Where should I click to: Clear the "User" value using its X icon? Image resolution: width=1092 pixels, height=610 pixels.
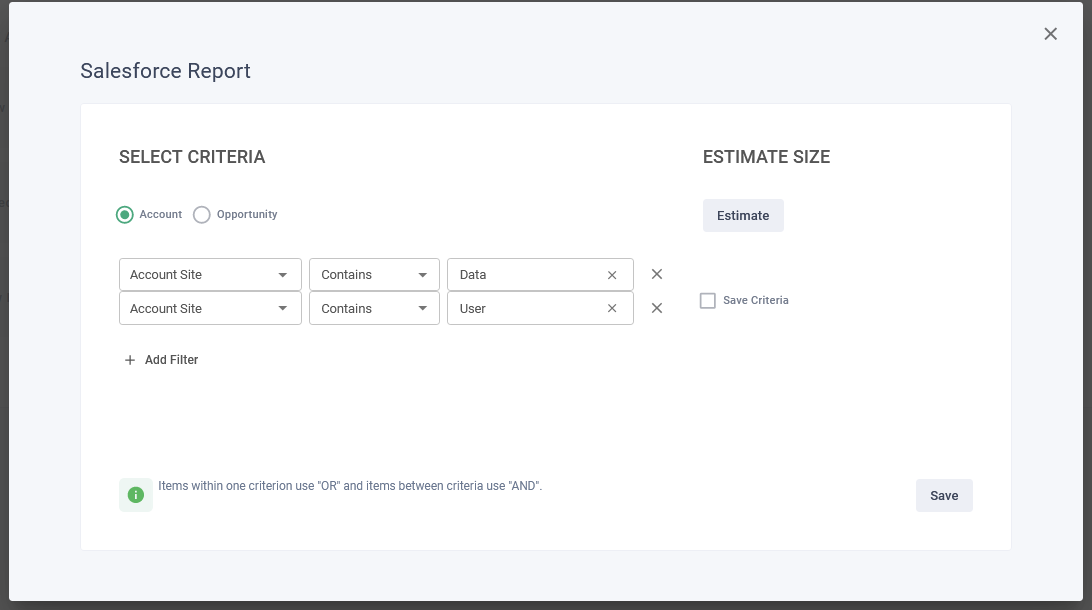pyautogui.click(x=611, y=308)
